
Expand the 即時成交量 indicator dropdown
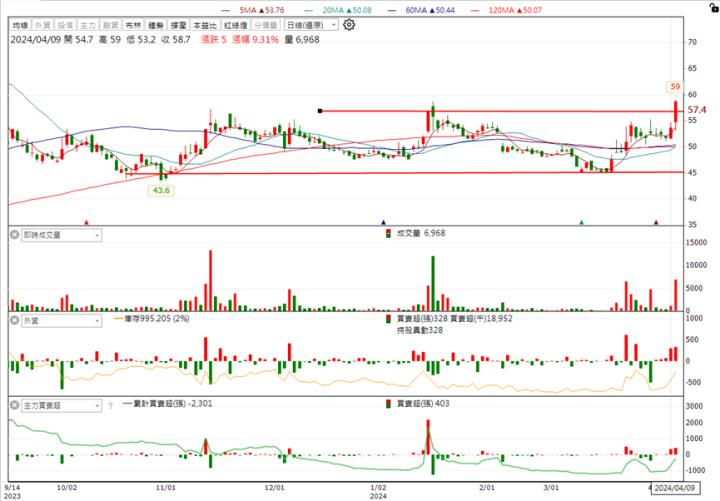(98, 235)
